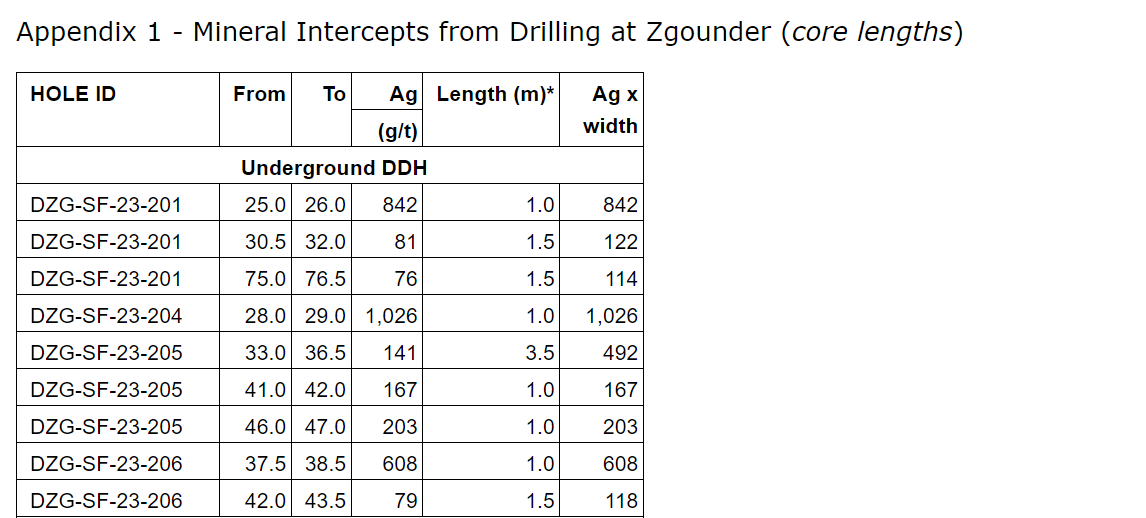Select the To value 32.0 cell
This screenshot has width=1146, height=518.
coord(325,242)
